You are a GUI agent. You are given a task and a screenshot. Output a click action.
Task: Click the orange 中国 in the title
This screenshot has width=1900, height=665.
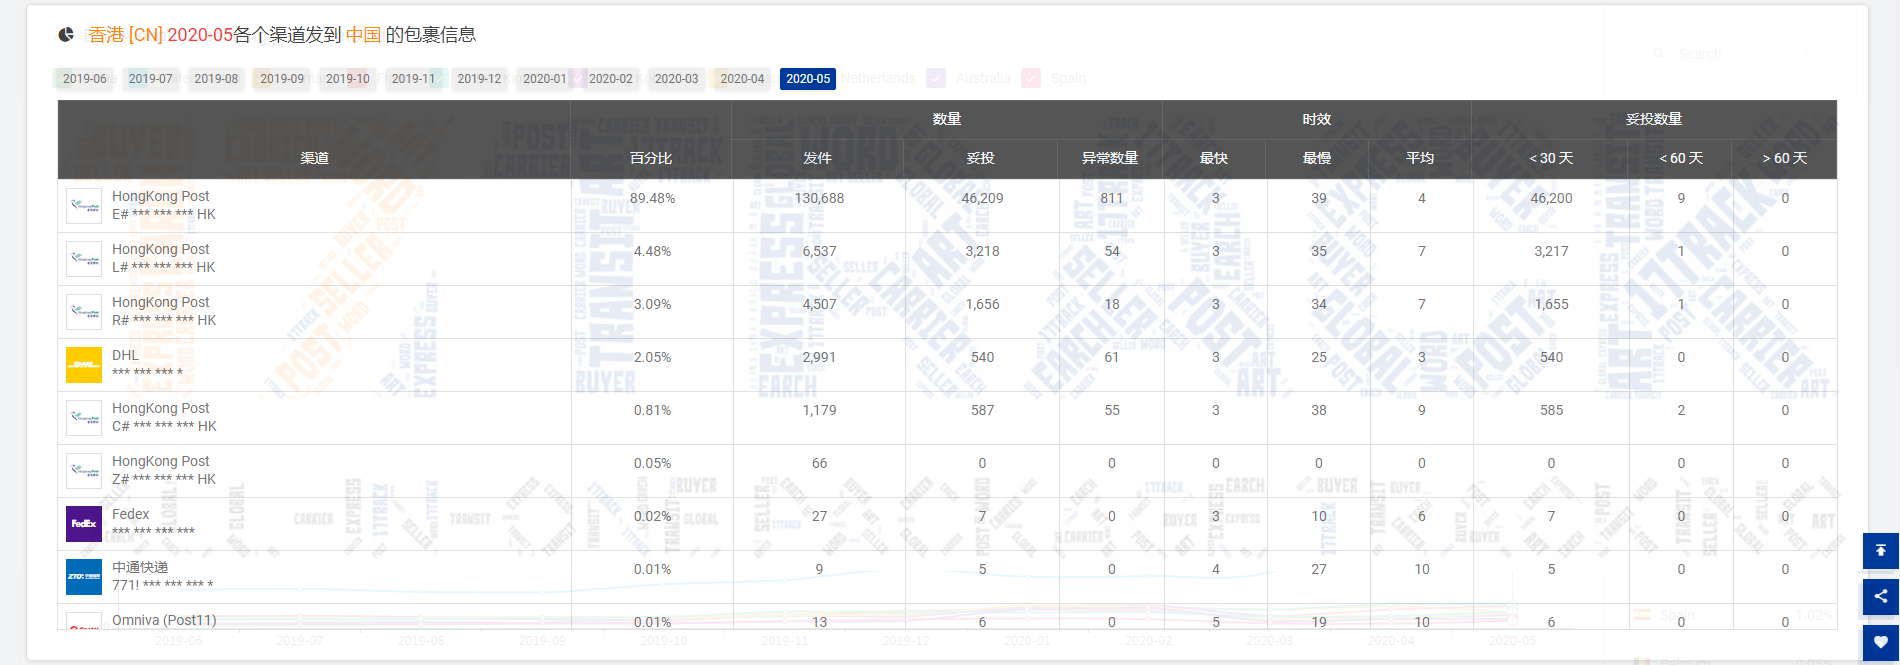(x=364, y=35)
